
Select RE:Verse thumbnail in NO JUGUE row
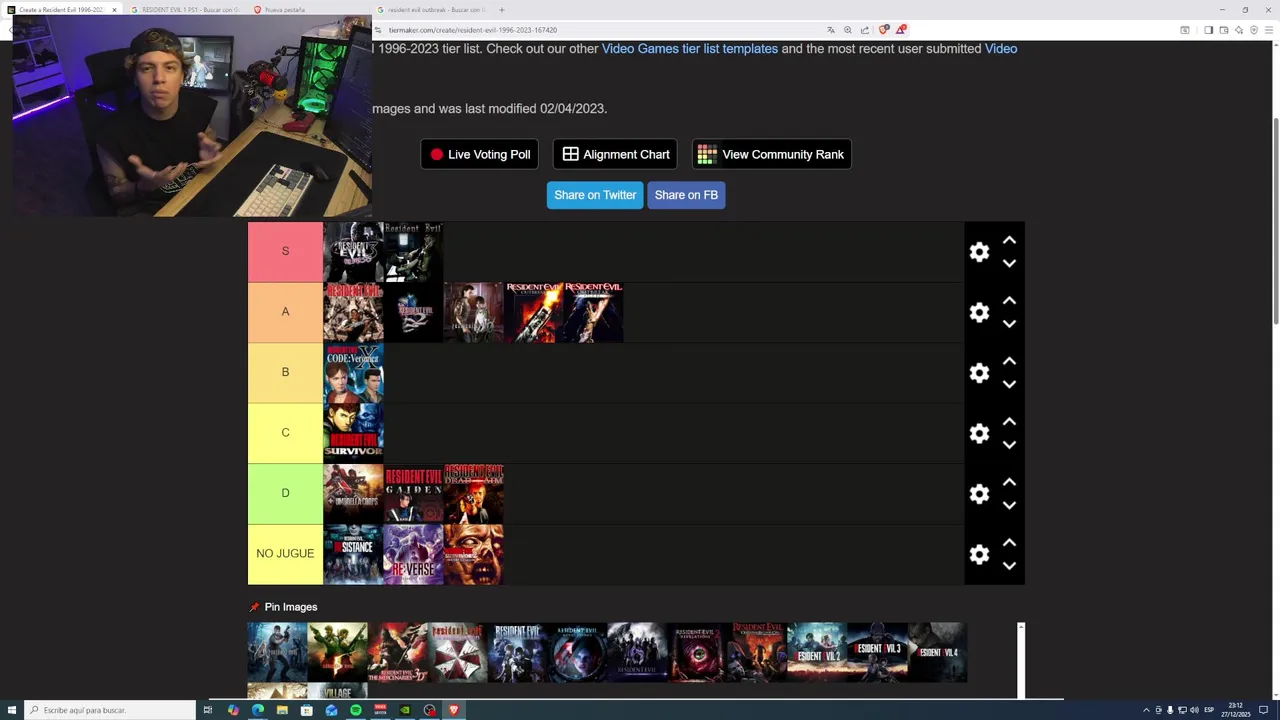coord(413,554)
